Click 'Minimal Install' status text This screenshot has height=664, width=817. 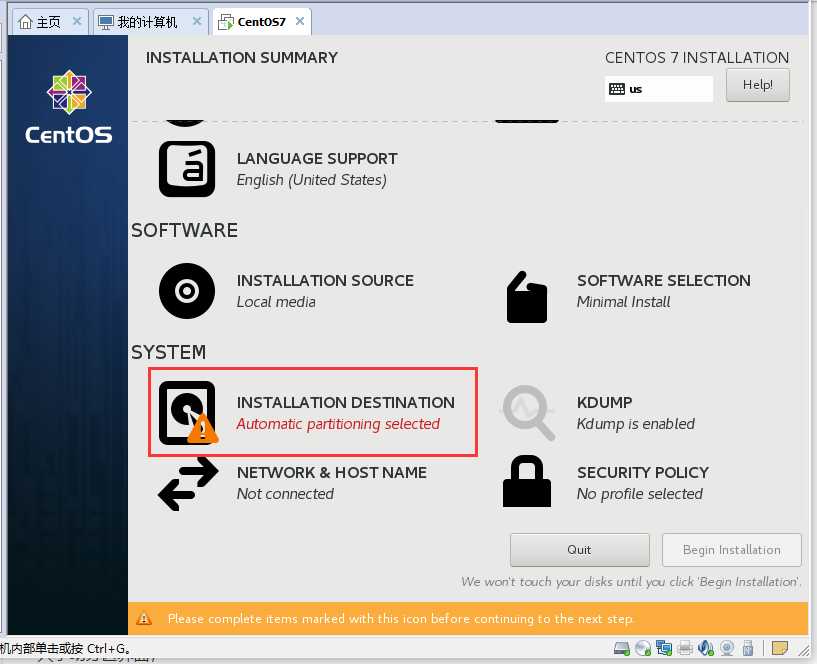click(x=624, y=302)
